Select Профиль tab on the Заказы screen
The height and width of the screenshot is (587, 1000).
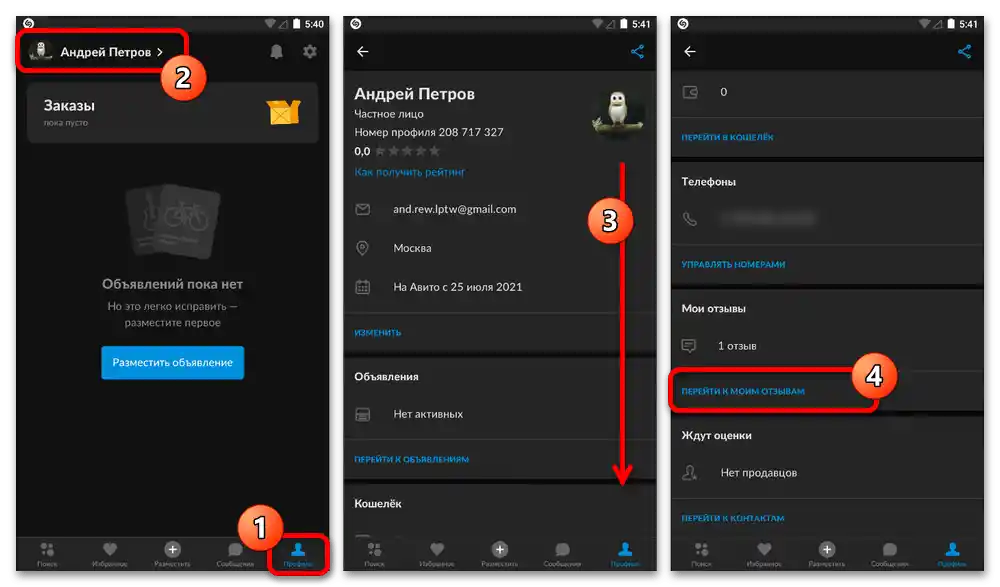(x=298, y=554)
